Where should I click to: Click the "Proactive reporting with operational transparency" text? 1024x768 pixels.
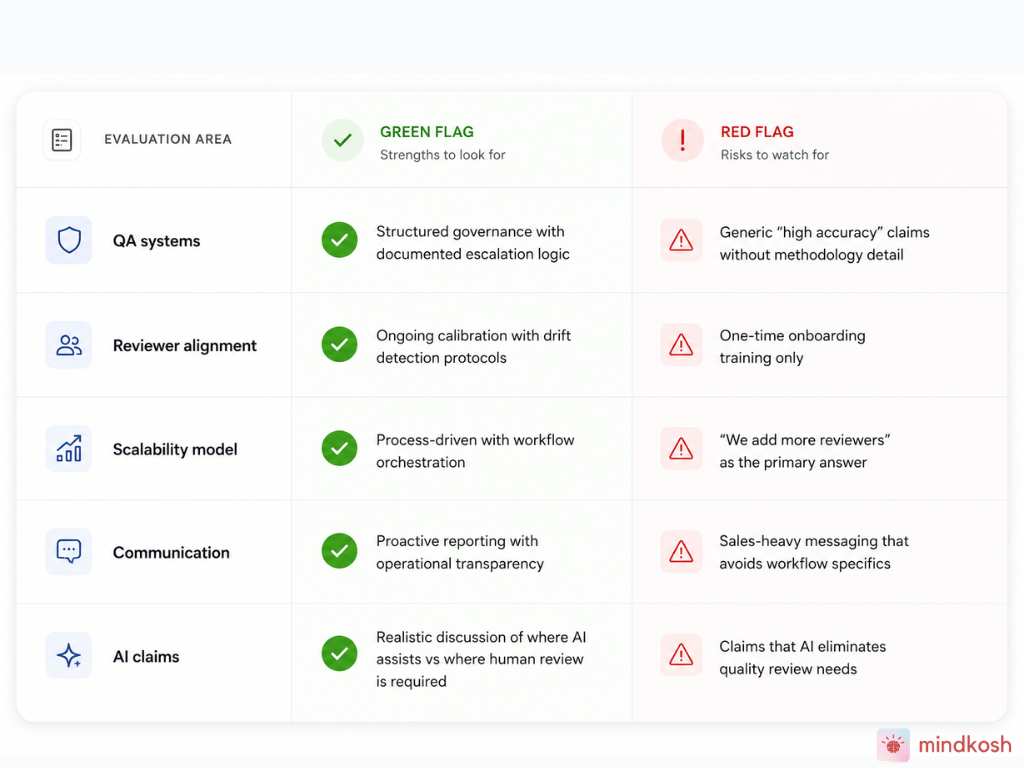460,552
